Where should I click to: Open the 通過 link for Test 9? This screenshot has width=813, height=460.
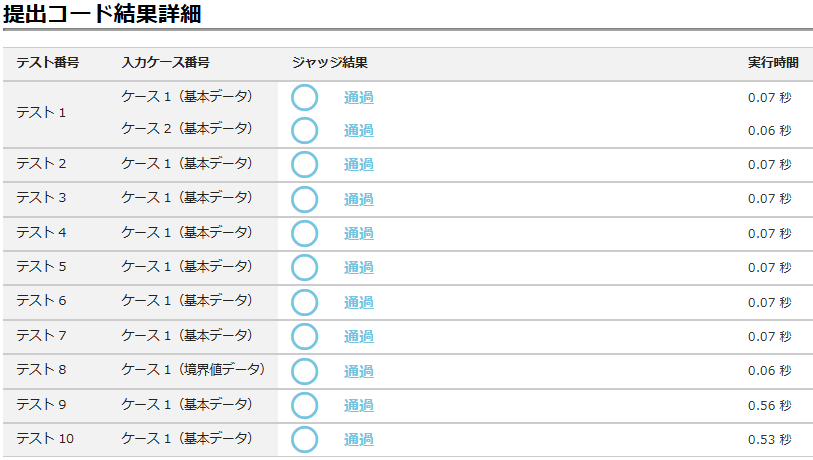[x=358, y=405]
